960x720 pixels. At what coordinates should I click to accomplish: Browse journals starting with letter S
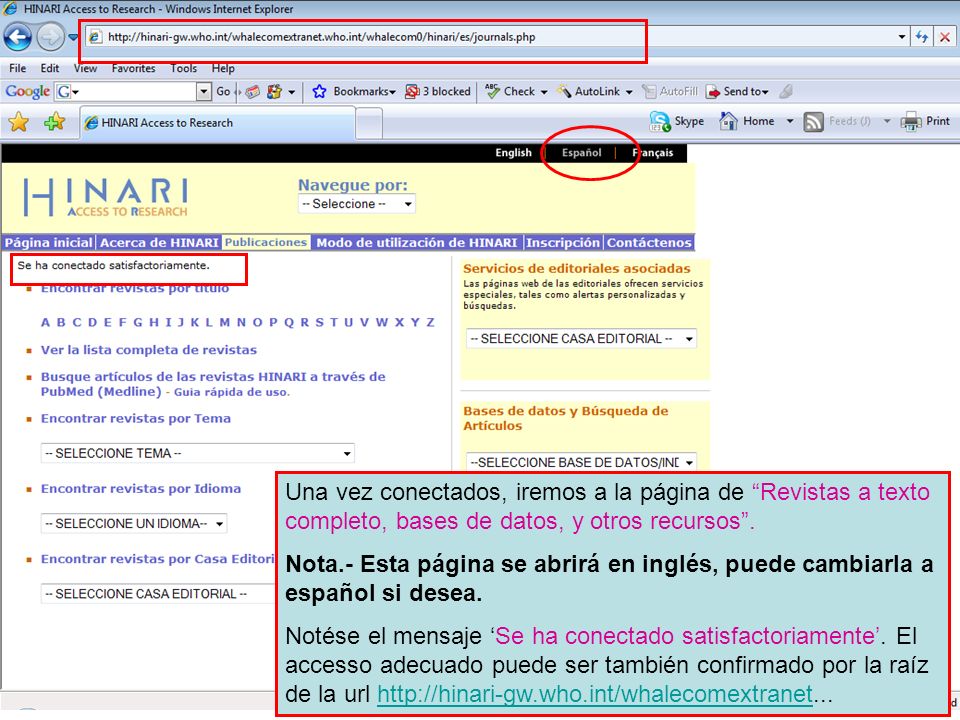[x=320, y=323]
